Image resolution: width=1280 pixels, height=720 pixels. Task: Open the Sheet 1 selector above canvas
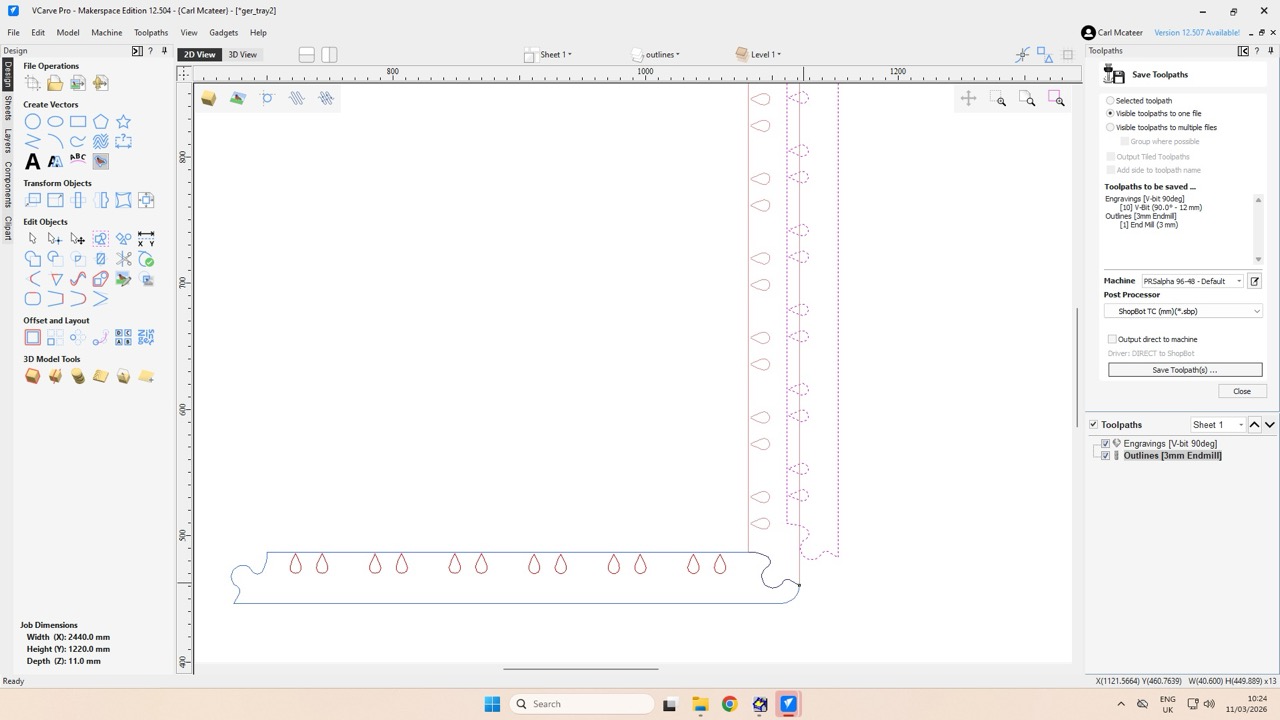(550, 55)
